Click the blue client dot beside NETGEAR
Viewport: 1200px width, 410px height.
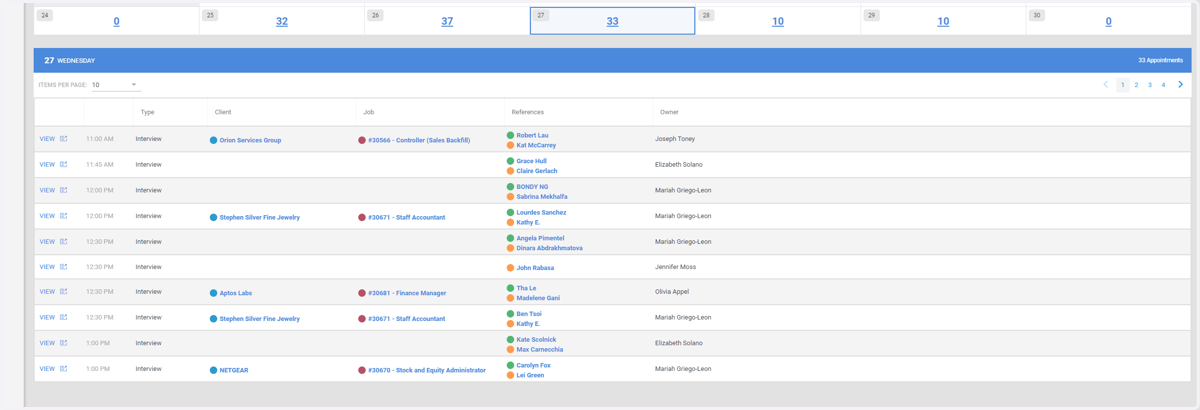coord(213,370)
